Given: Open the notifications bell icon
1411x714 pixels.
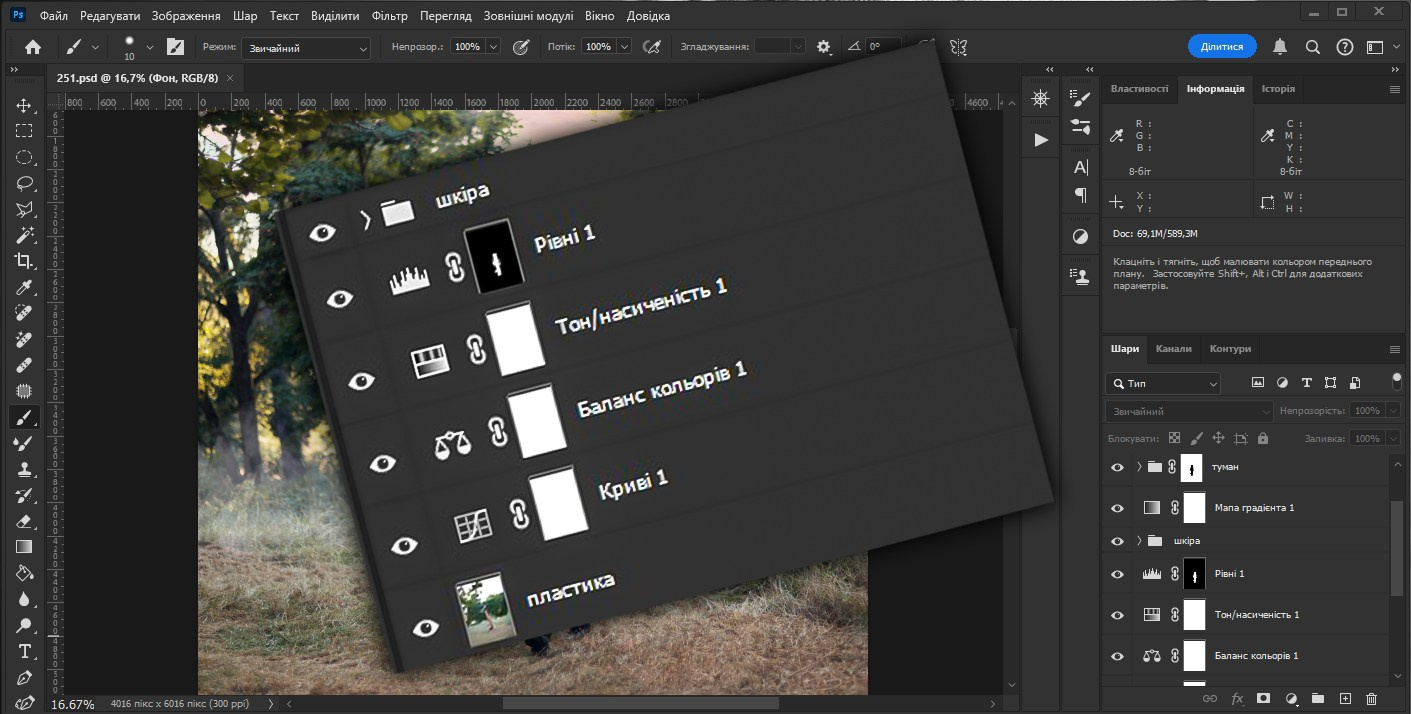Looking at the screenshot, I should tap(1279, 47).
